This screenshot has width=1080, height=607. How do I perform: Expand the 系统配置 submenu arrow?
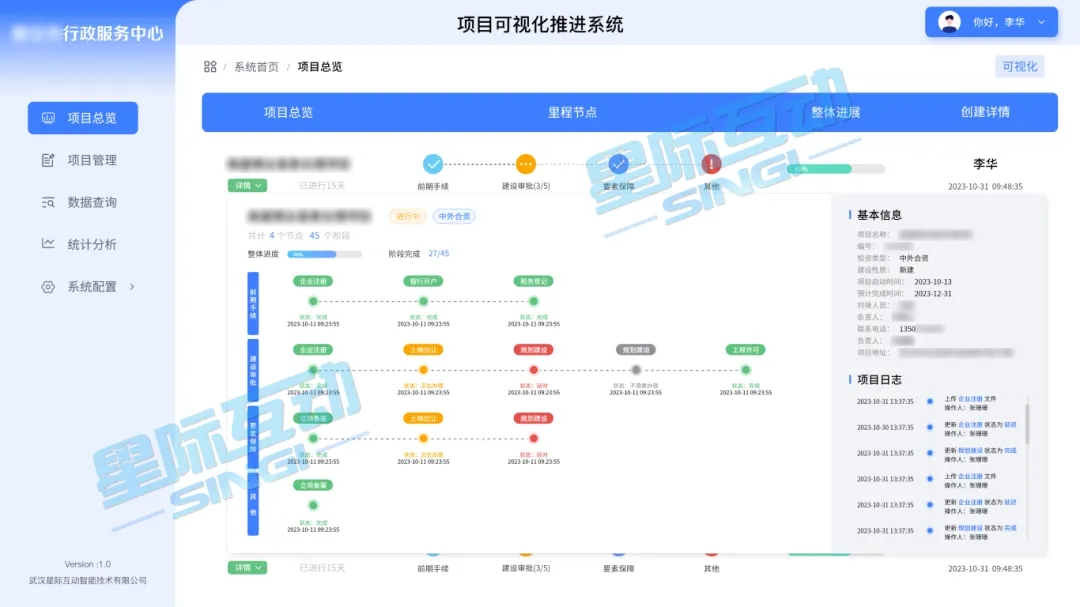[132, 287]
